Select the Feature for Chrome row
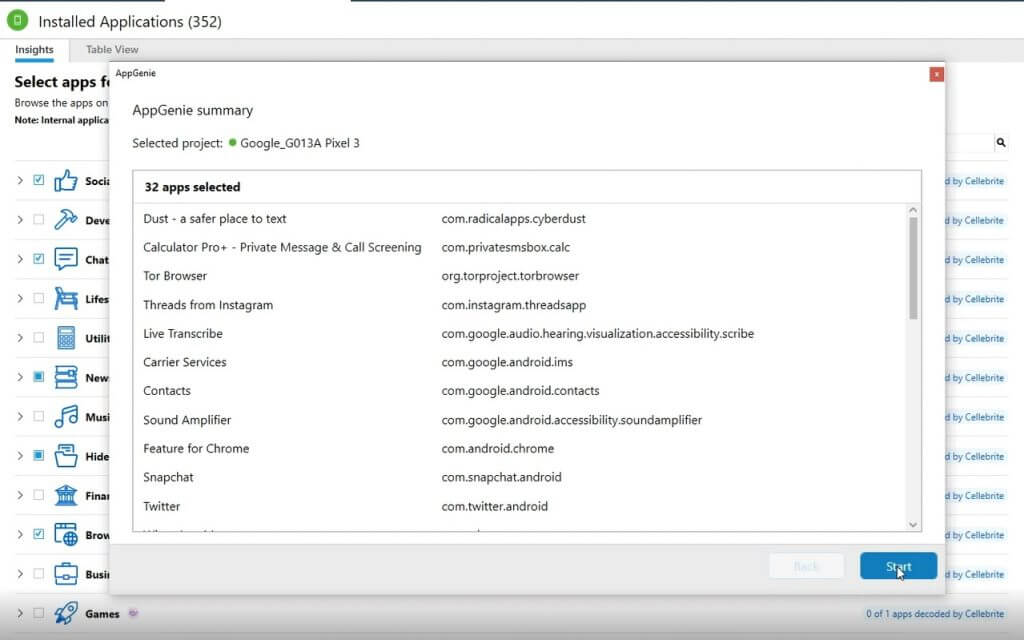Screen dimensions: 1024x640 [x=520, y=449]
